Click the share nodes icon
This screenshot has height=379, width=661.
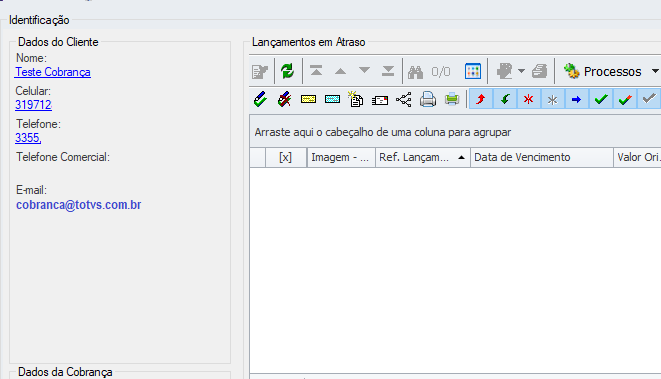(404, 100)
